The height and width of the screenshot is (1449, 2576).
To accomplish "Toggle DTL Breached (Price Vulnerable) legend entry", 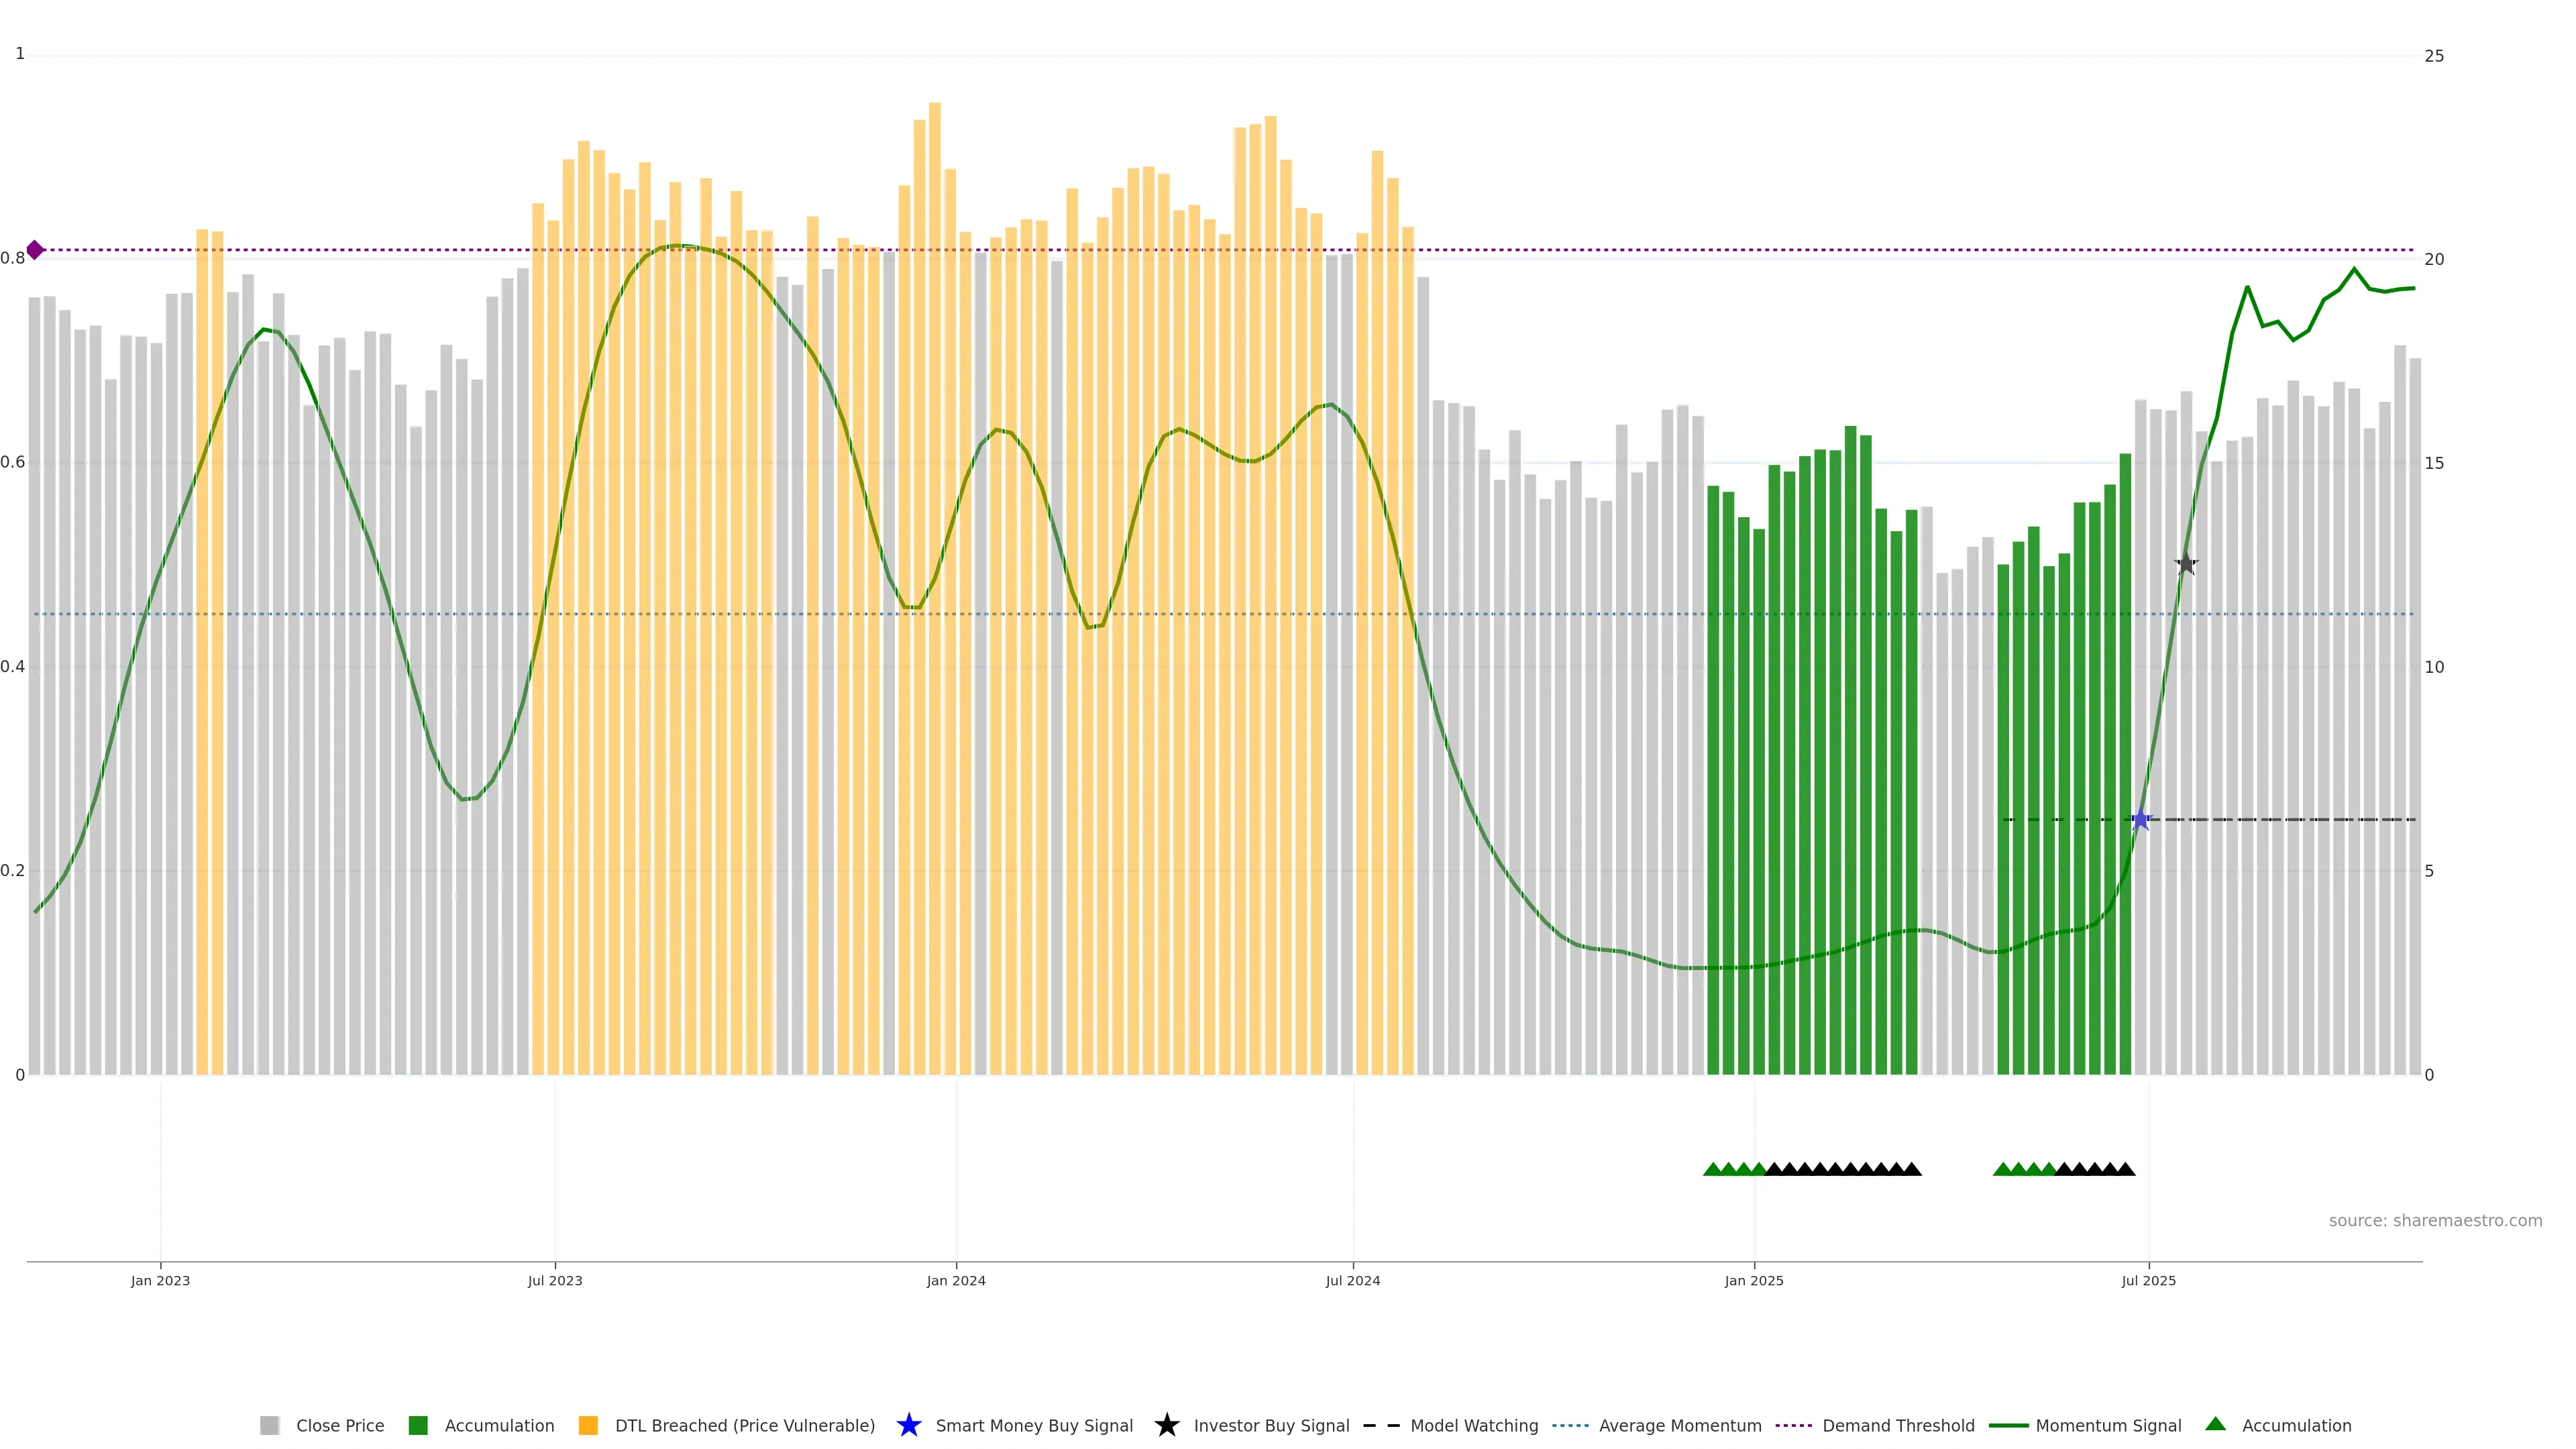I will pos(744,1425).
